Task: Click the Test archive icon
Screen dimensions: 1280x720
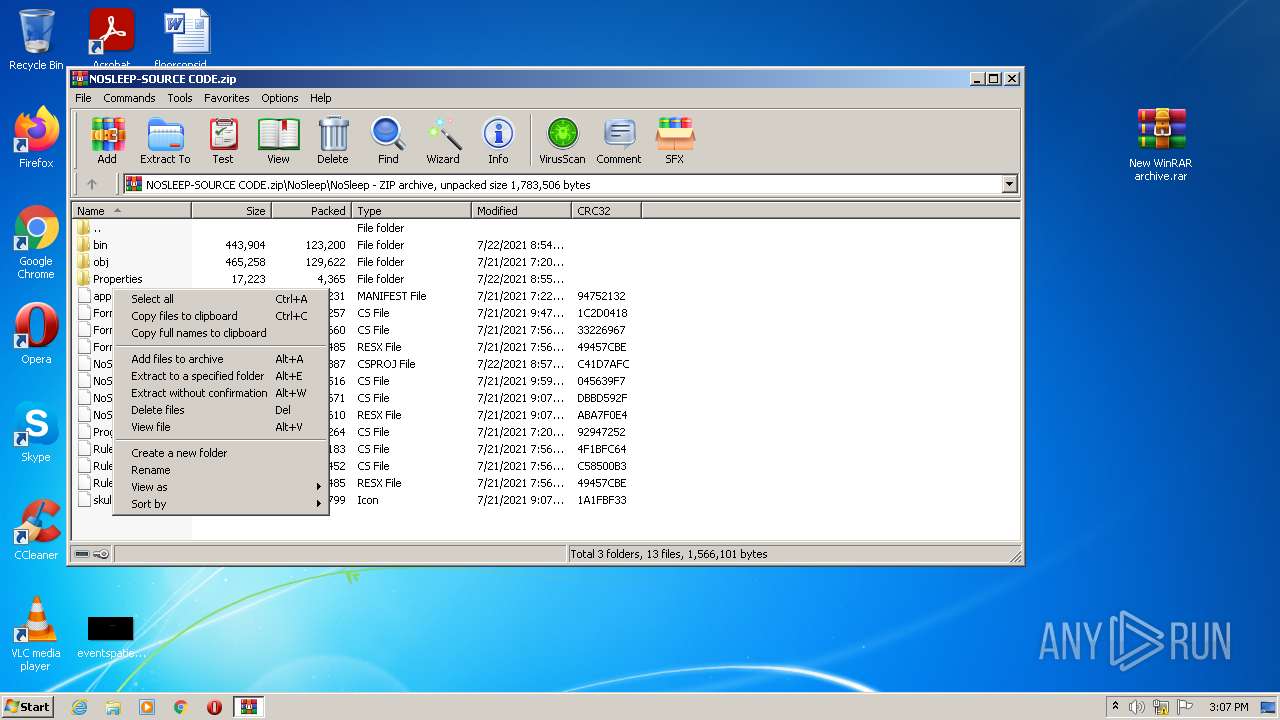Action: pyautogui.click(x=223, y=140)
